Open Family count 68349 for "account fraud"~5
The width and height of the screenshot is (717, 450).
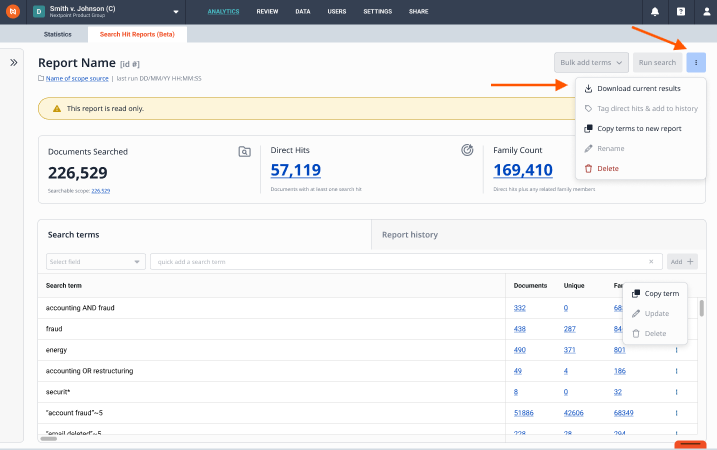click(623, 413)
